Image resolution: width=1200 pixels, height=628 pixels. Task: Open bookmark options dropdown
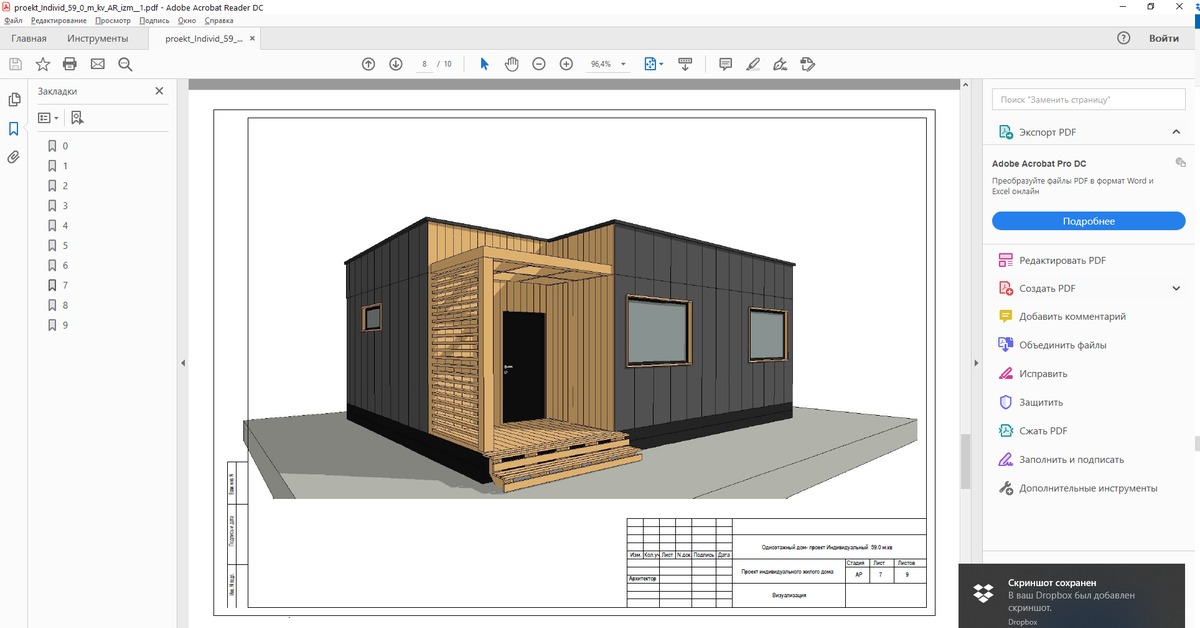tap(48, 117)
